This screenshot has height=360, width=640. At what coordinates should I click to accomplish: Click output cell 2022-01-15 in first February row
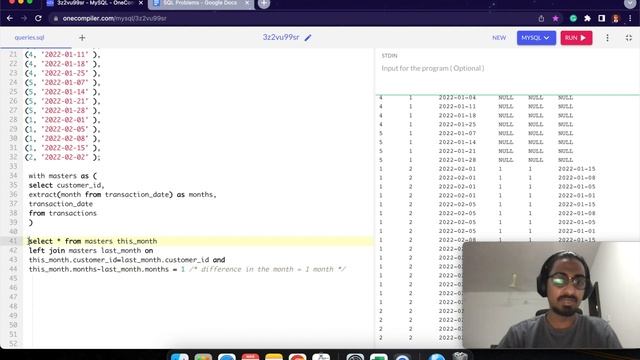click(576, 169)
